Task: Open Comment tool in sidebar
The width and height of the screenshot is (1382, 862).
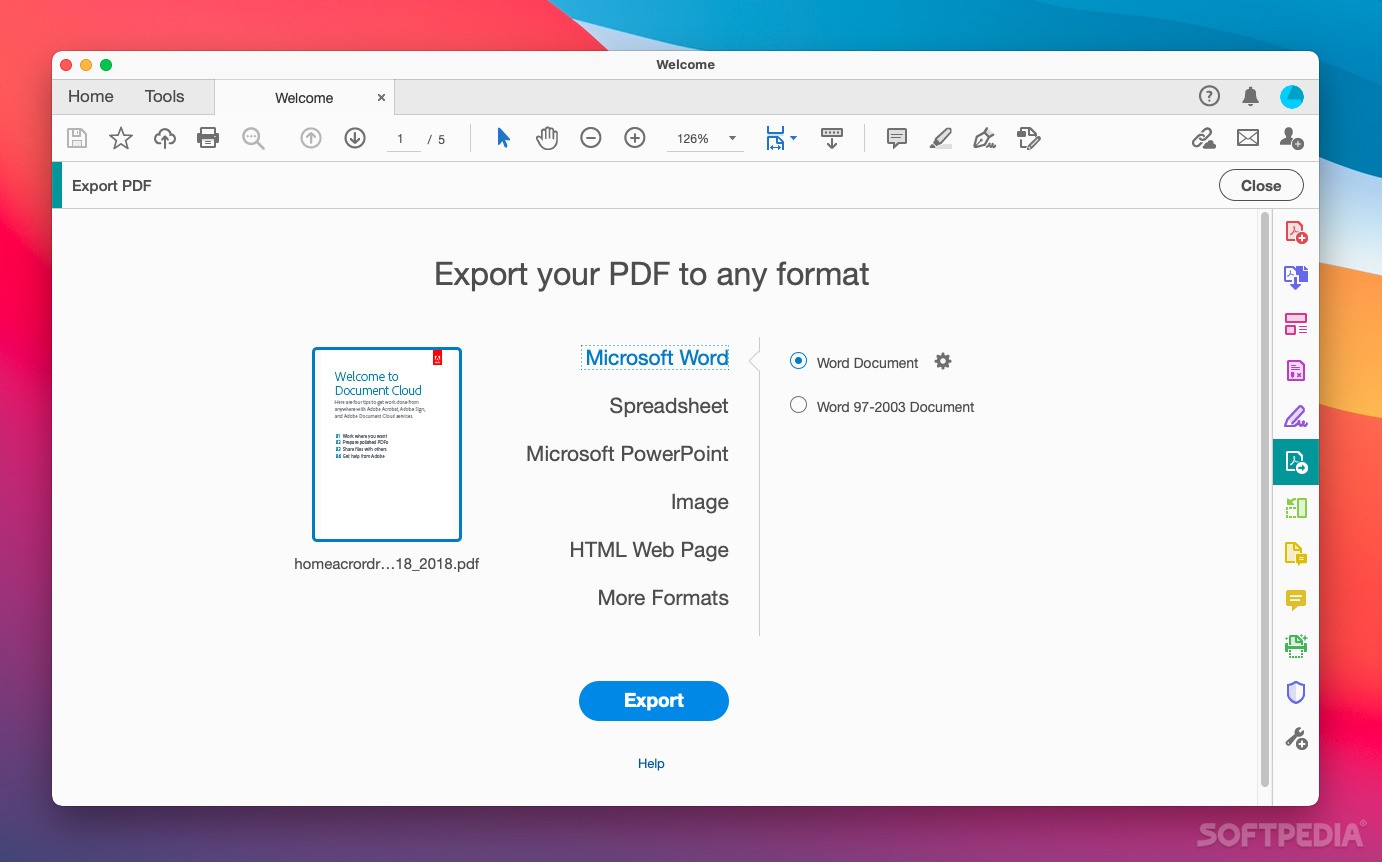Action: click(x=1296, y=600)
